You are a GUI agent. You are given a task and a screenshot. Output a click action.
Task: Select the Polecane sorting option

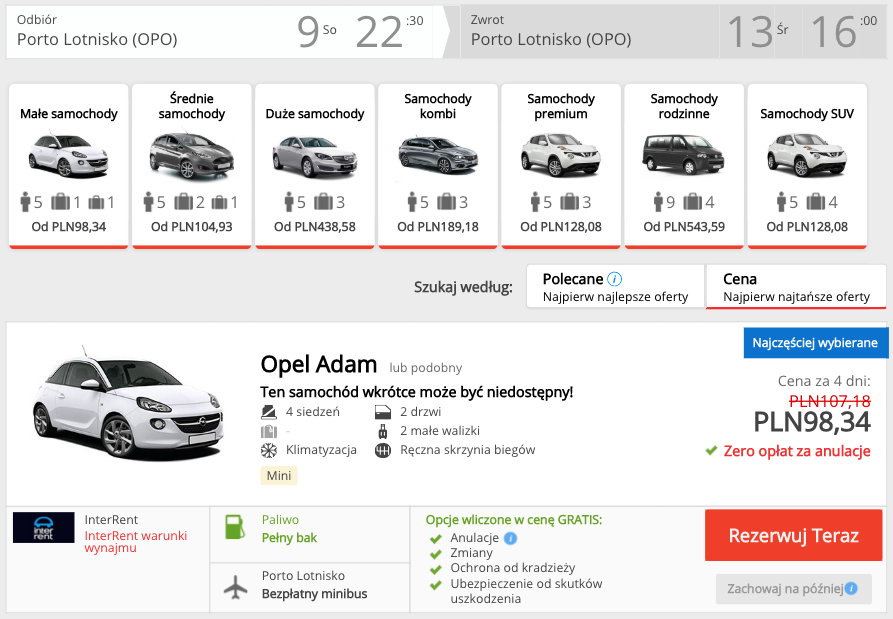[615, 287]
